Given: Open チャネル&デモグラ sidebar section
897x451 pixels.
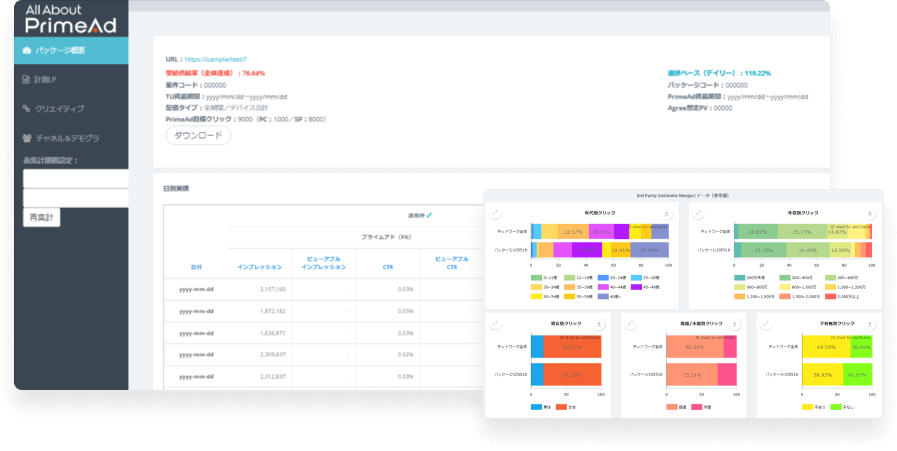Looking at the screenshot, I should [x=71, y=138].
